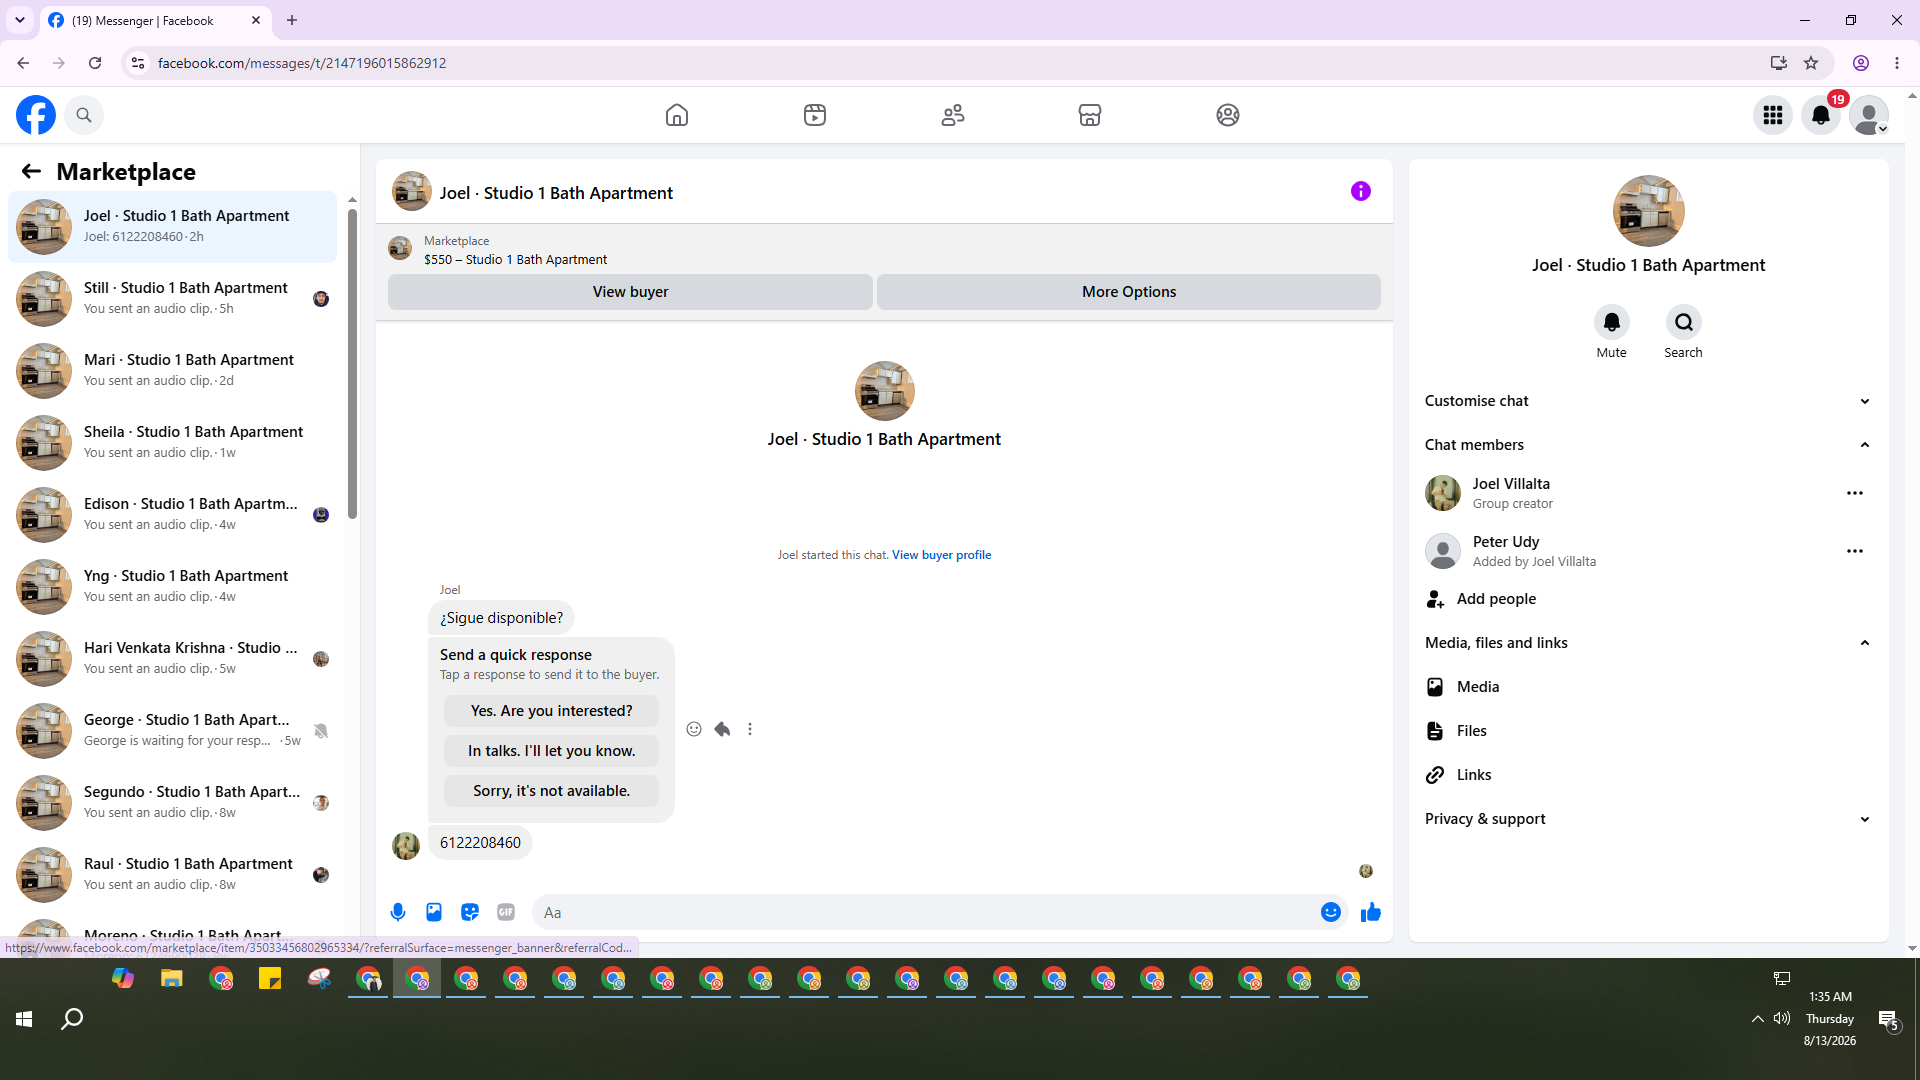Search in conversation icon
Image resolution: width=1920 pixels, height=1080 pixels.
click(1684, 322)
